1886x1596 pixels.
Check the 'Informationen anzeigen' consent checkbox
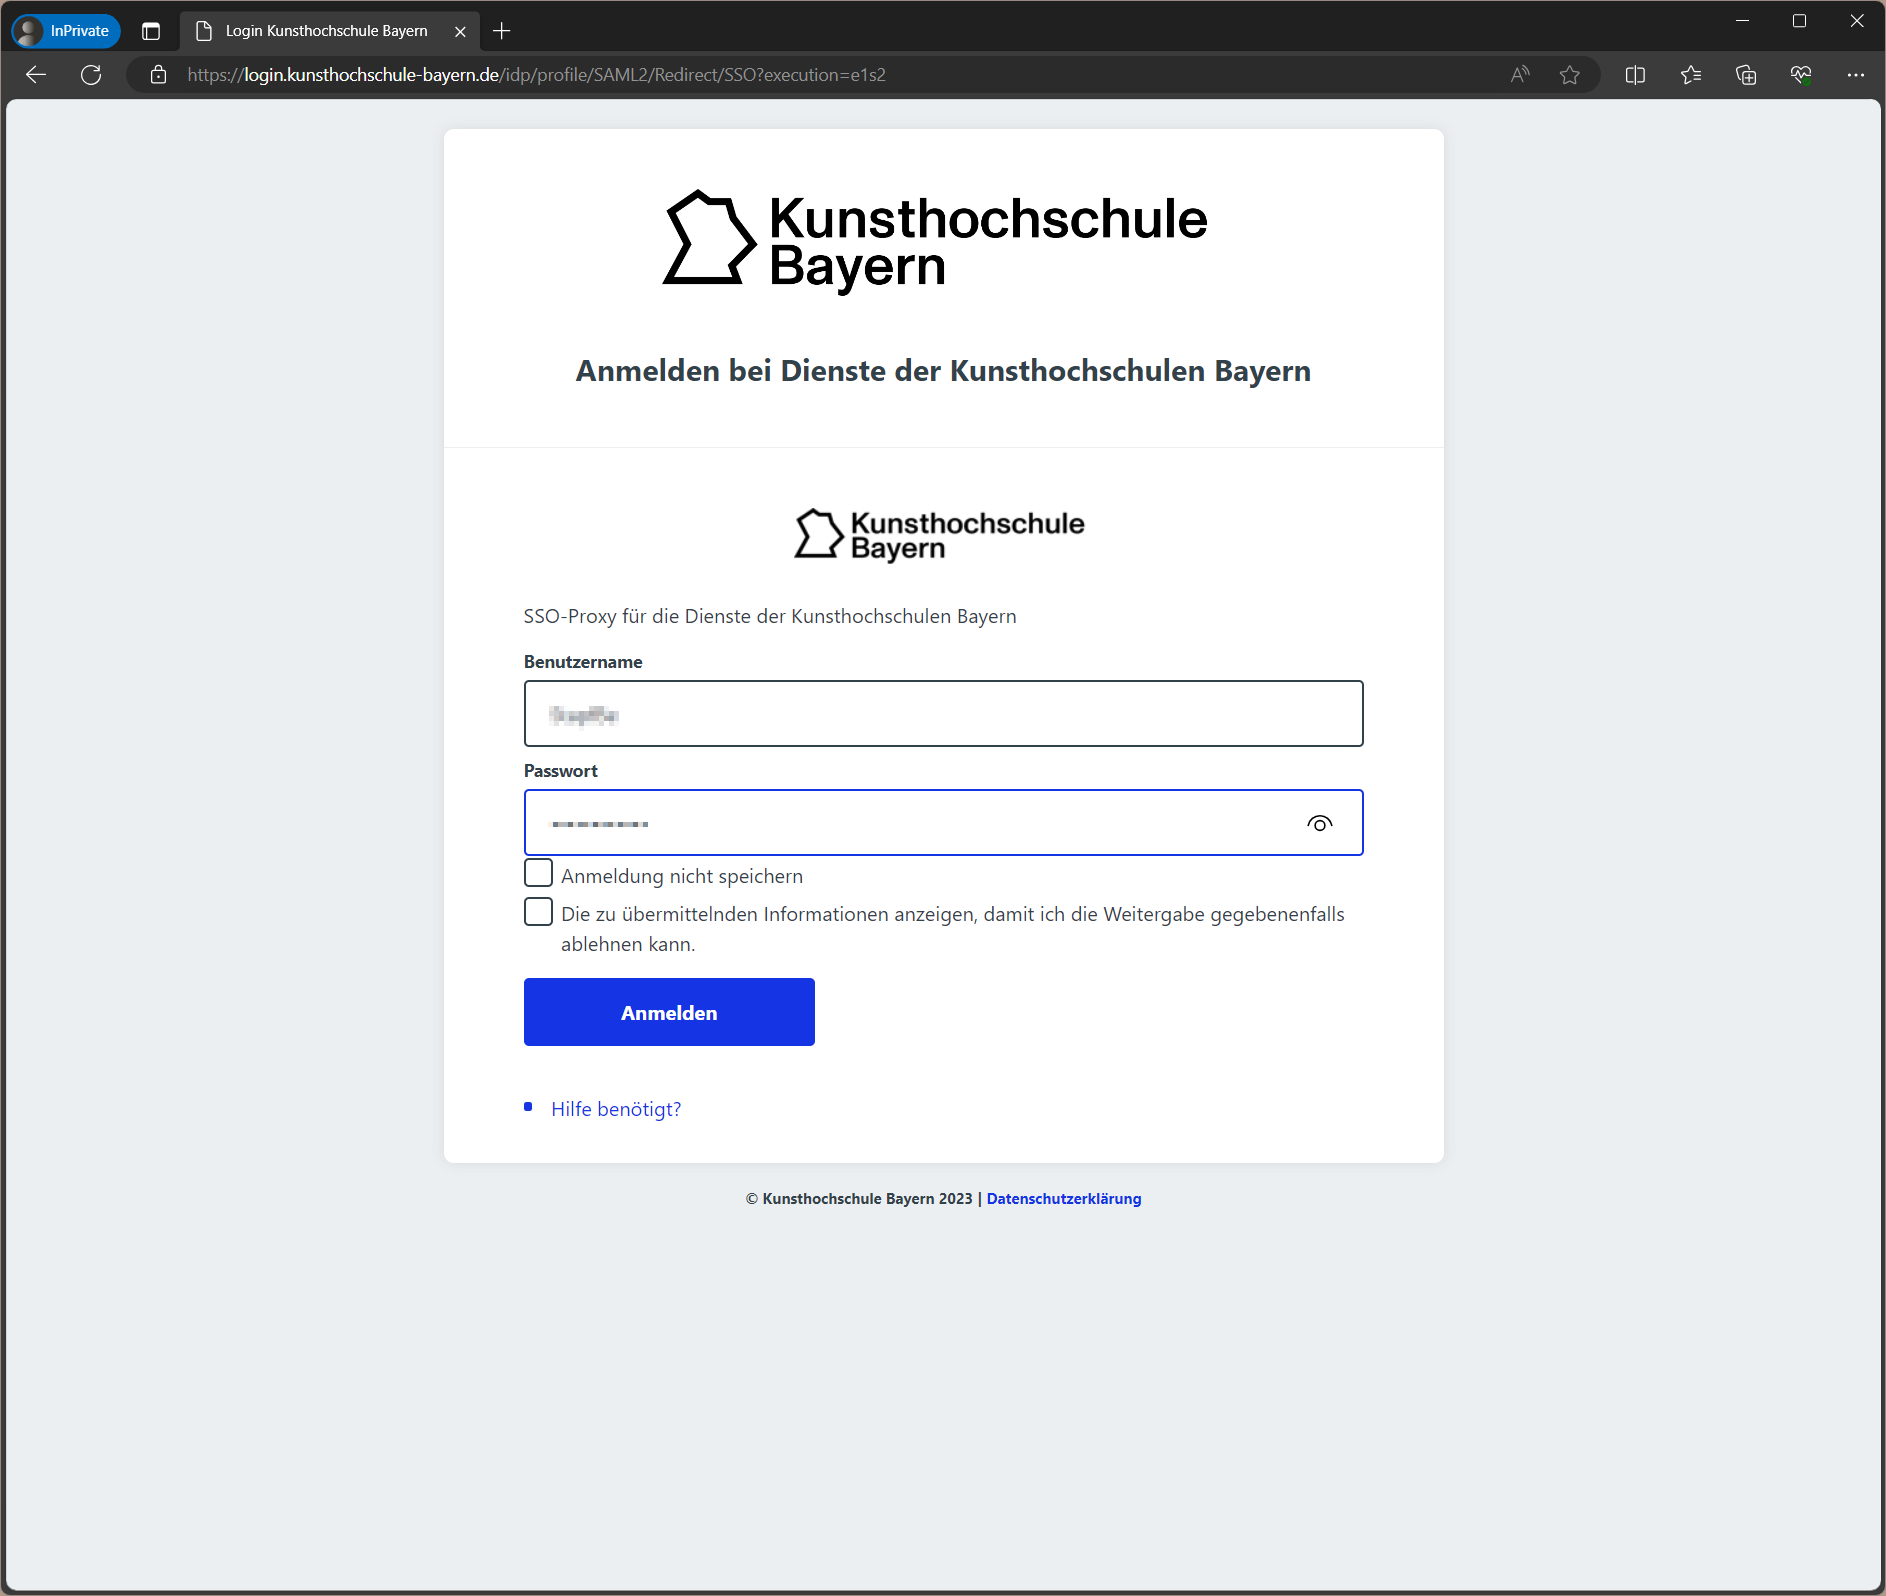tap(538, 912)
